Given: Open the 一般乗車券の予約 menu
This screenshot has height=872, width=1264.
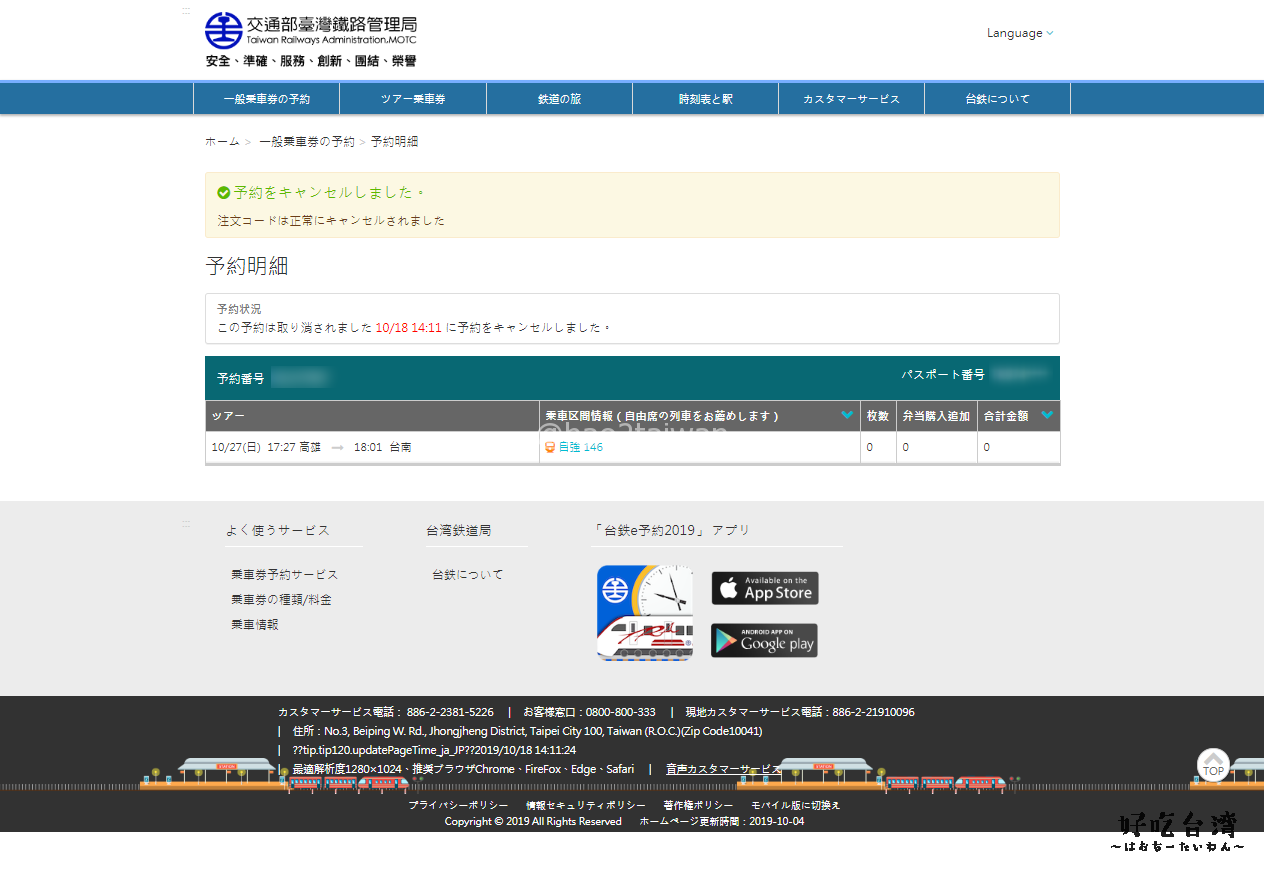Looking at the screenshot, I should pos(266,99).
